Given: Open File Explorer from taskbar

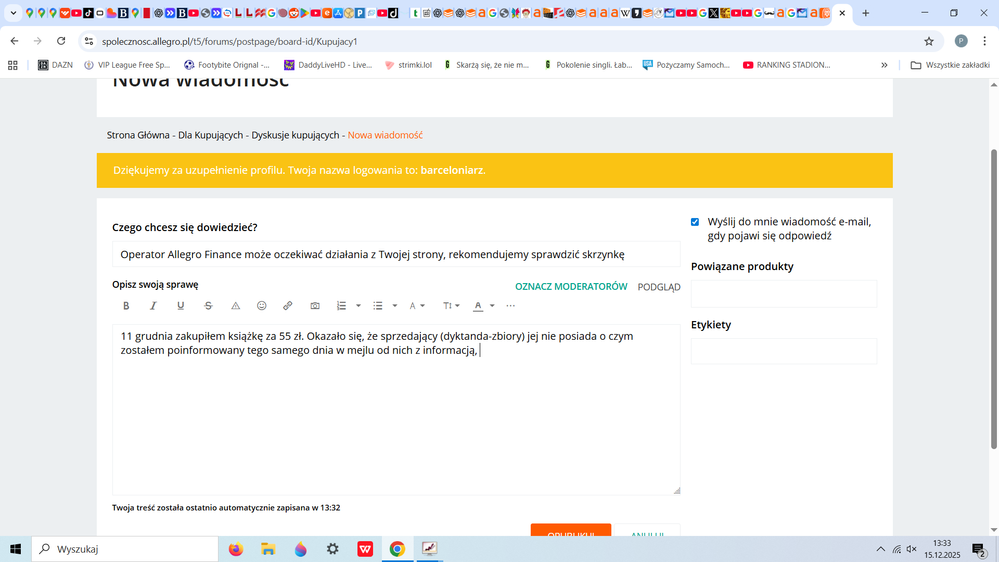Looking at the screenshot, I should pyautogui.click(x=268, y=549).
